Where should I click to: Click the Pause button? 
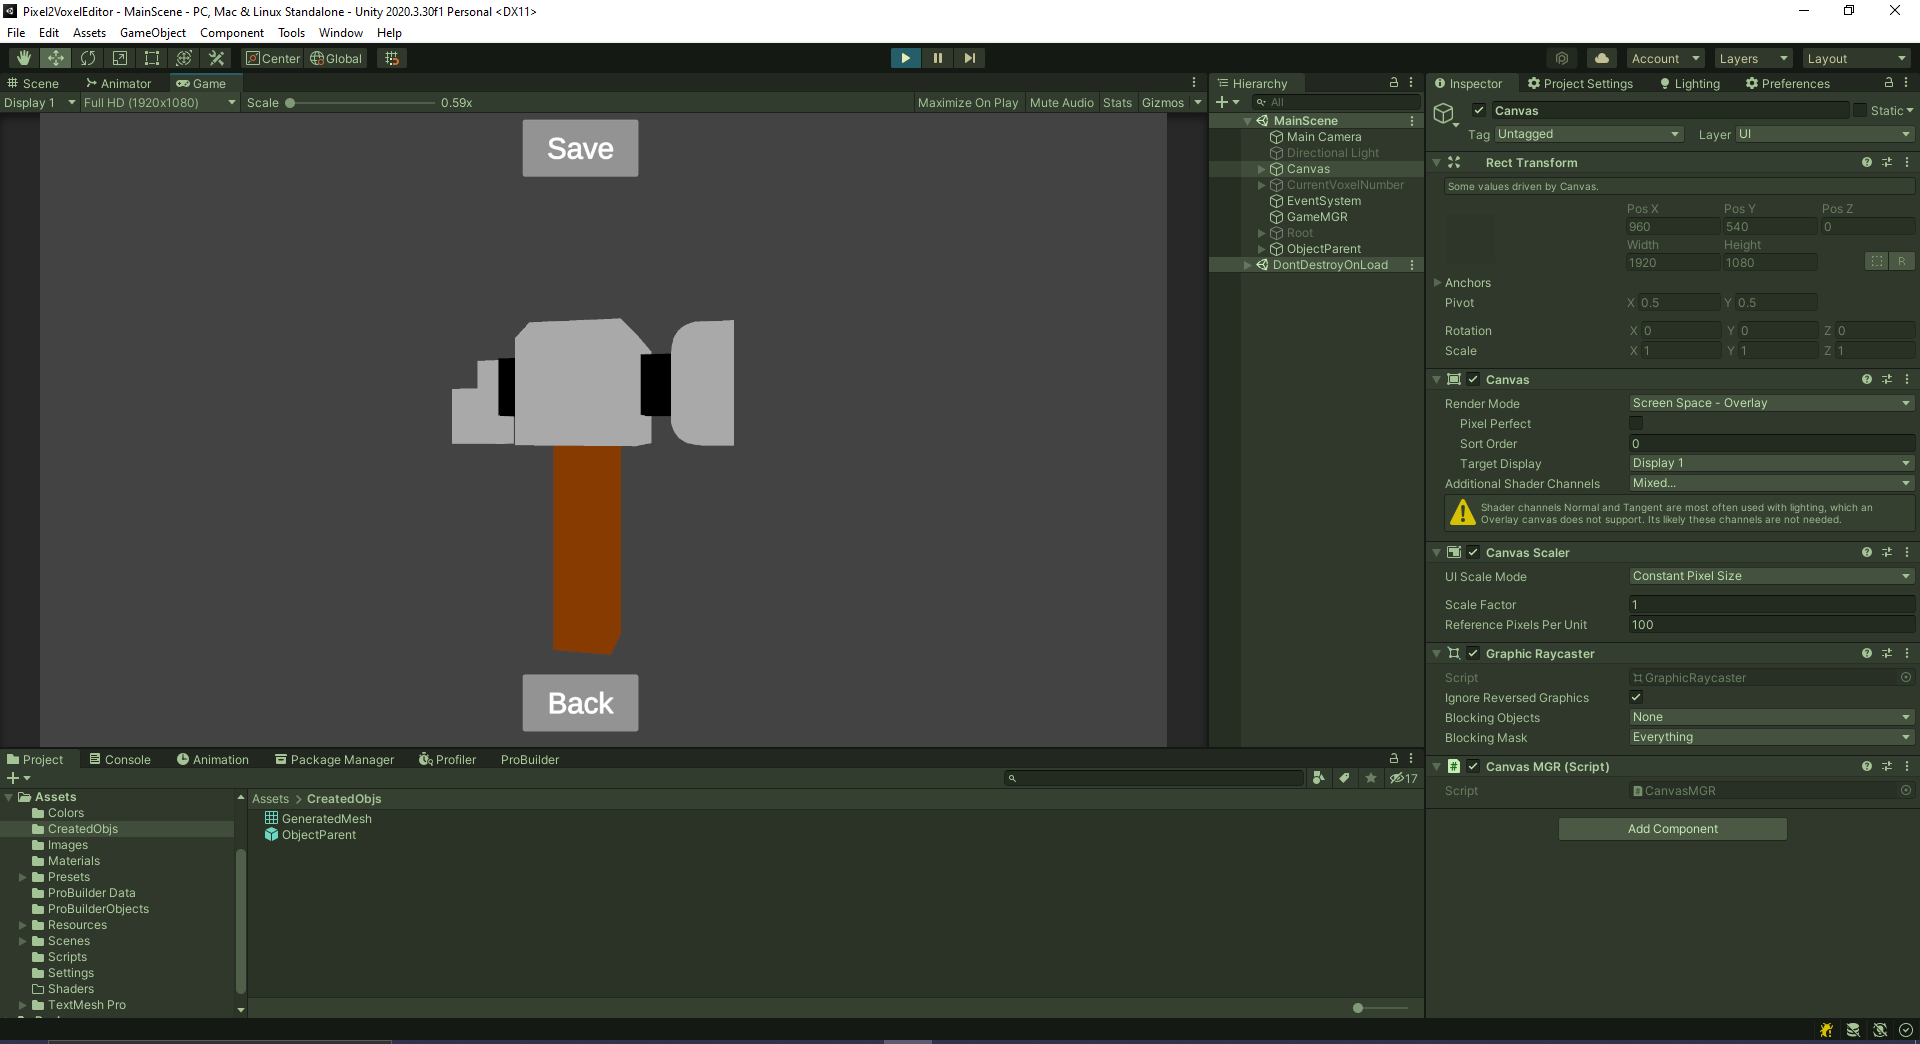click(938, 58)
